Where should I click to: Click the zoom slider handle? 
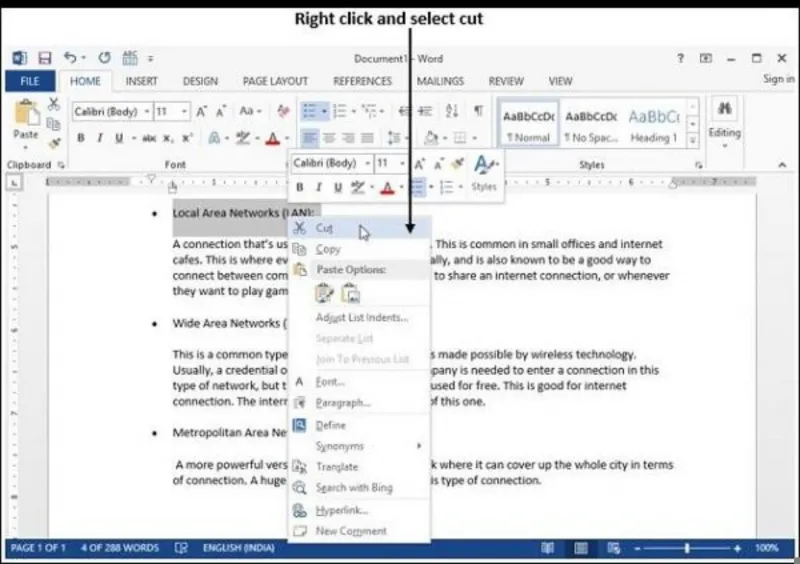[687, 548]
